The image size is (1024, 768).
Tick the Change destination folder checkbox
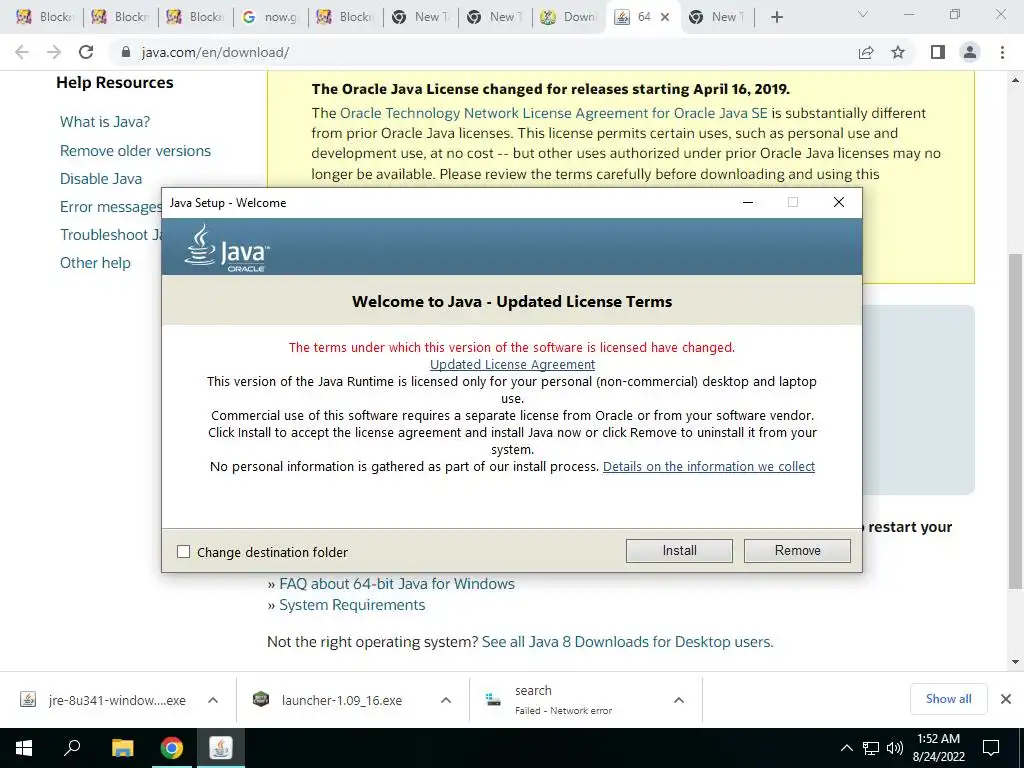[x=184, y=552]
